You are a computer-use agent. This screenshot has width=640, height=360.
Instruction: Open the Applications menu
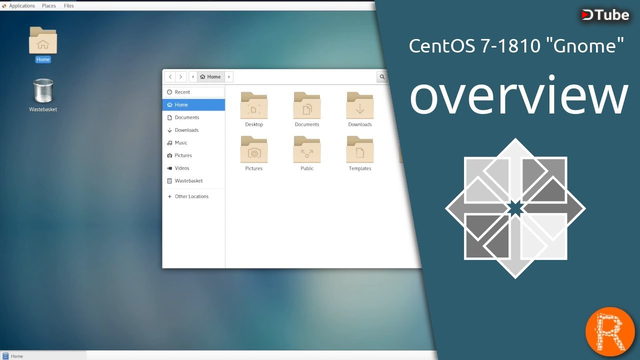(19, 6)
